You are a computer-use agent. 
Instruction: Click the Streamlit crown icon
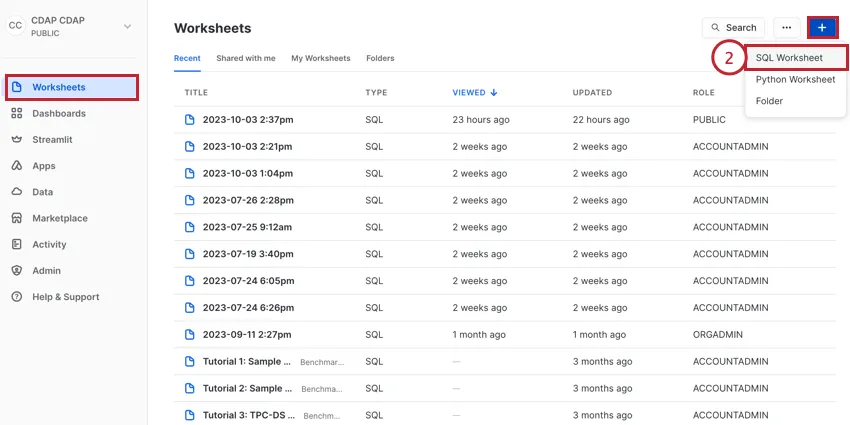(x=17, y=140)
